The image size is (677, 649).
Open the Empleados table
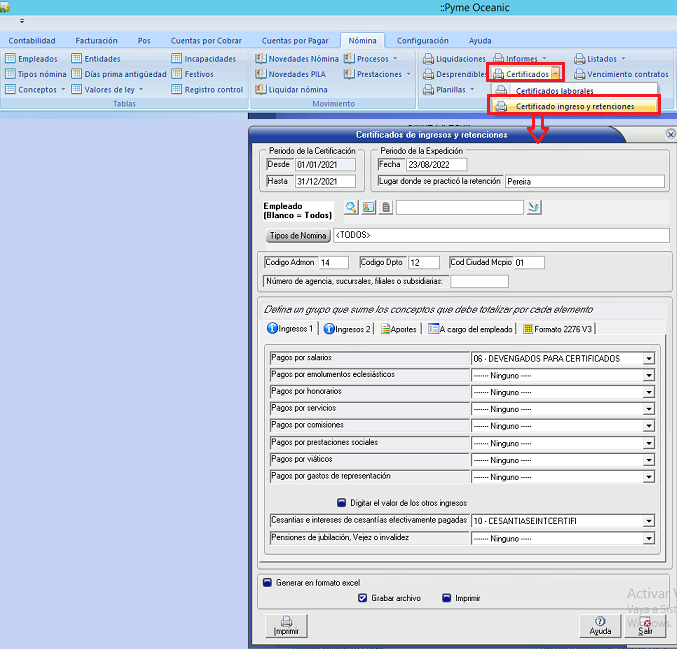coord(32,59)
